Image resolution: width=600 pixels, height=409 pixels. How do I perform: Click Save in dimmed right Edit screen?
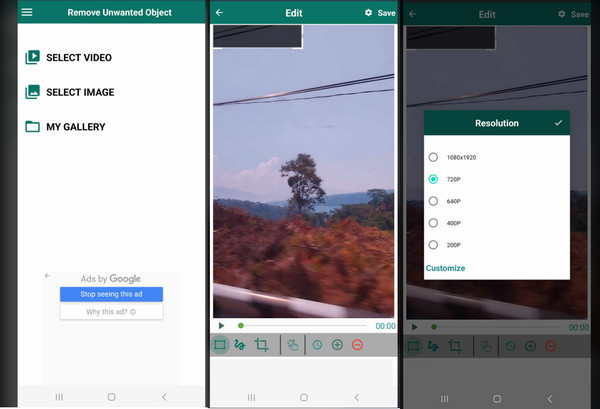(x=579, y=15)
